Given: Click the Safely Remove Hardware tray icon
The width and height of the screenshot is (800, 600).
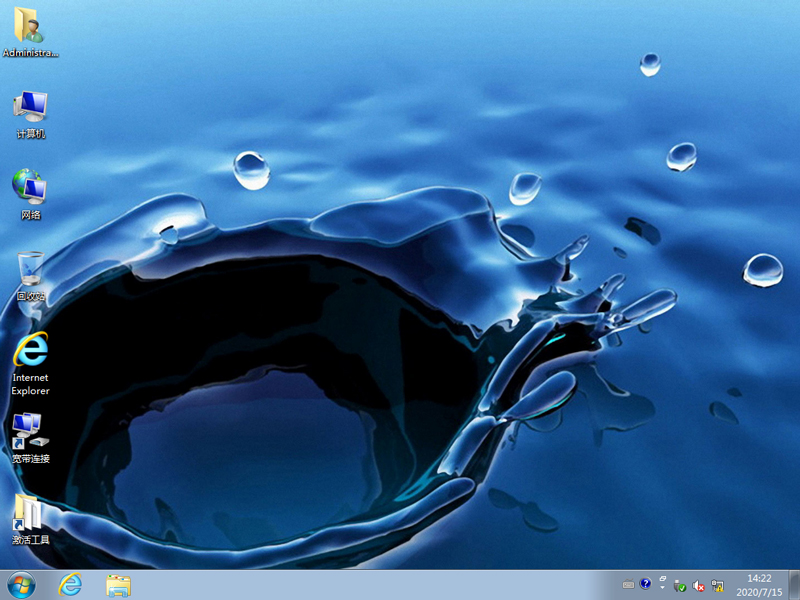Looking at the screenshot, I should (681, 585).
